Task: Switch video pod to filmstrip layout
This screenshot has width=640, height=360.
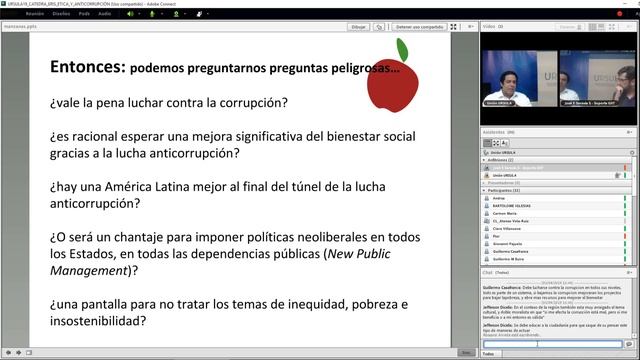Action: [x=601, y=27]
